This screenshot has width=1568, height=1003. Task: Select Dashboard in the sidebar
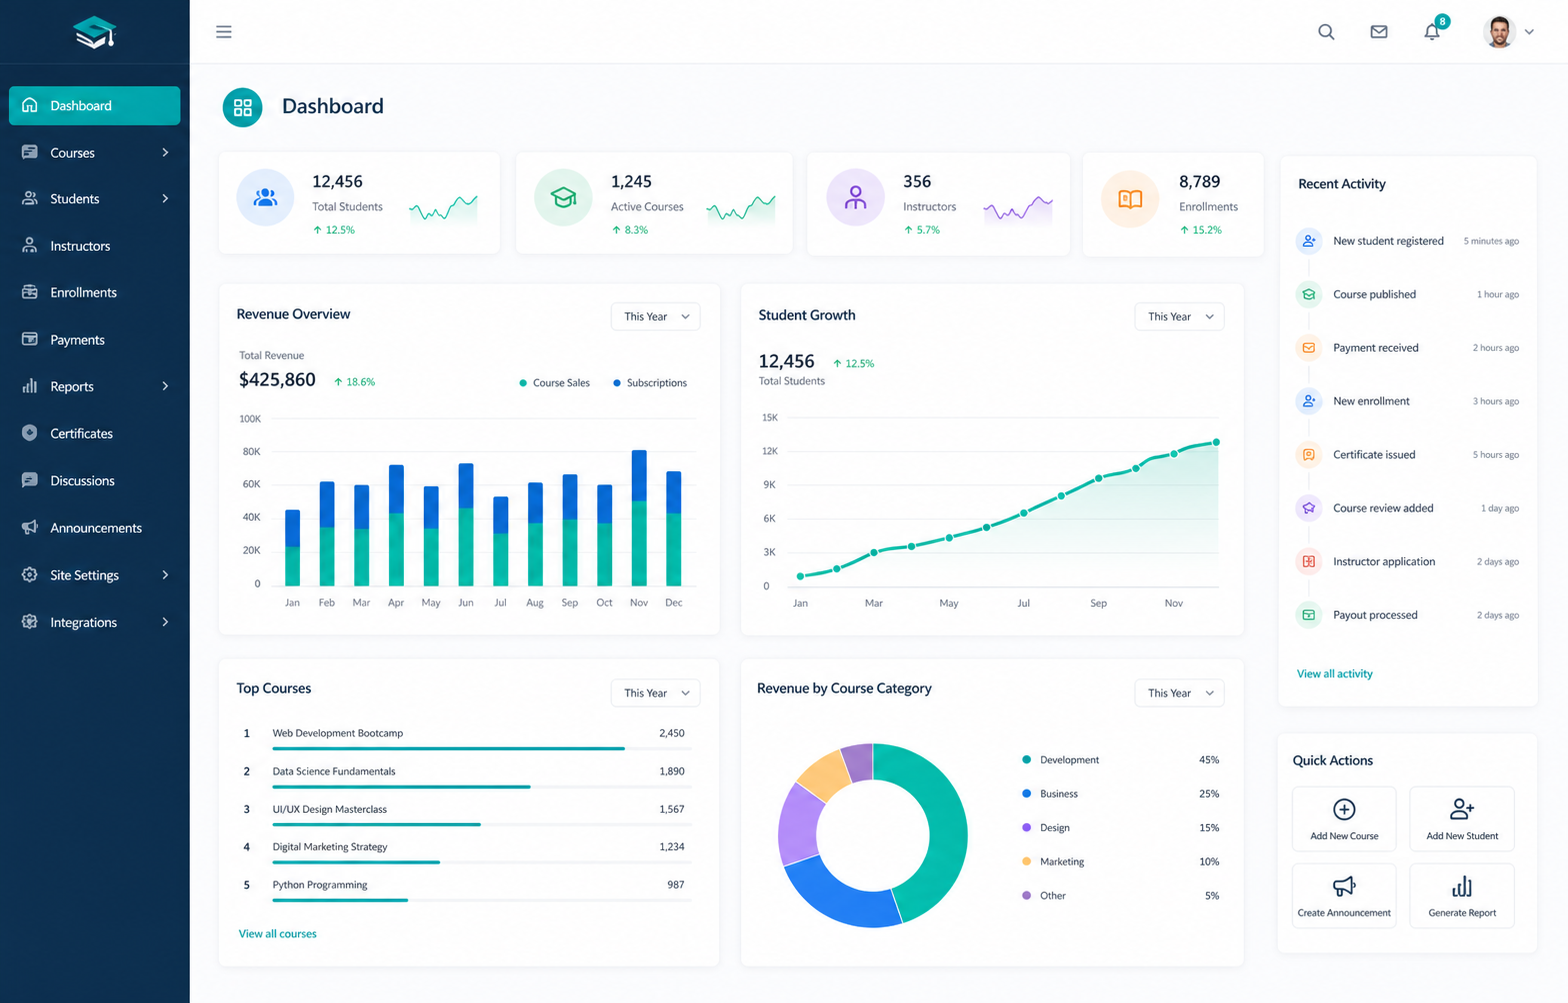point(95,106)
